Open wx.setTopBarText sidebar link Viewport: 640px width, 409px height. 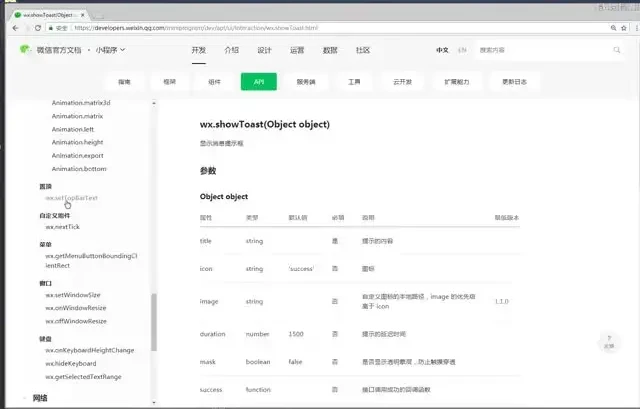click(71, 198)
